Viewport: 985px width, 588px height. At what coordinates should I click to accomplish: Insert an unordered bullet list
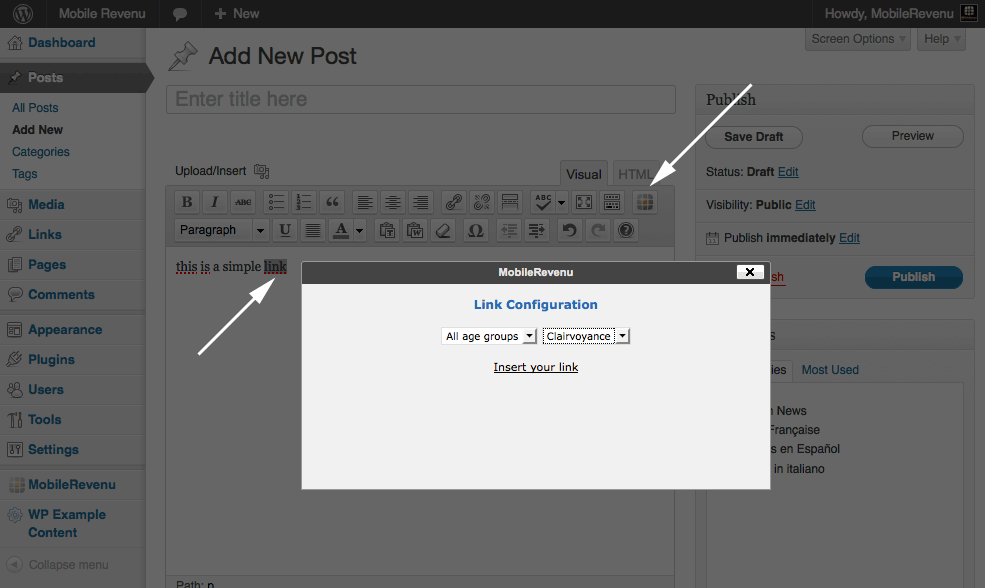[276, 202]
